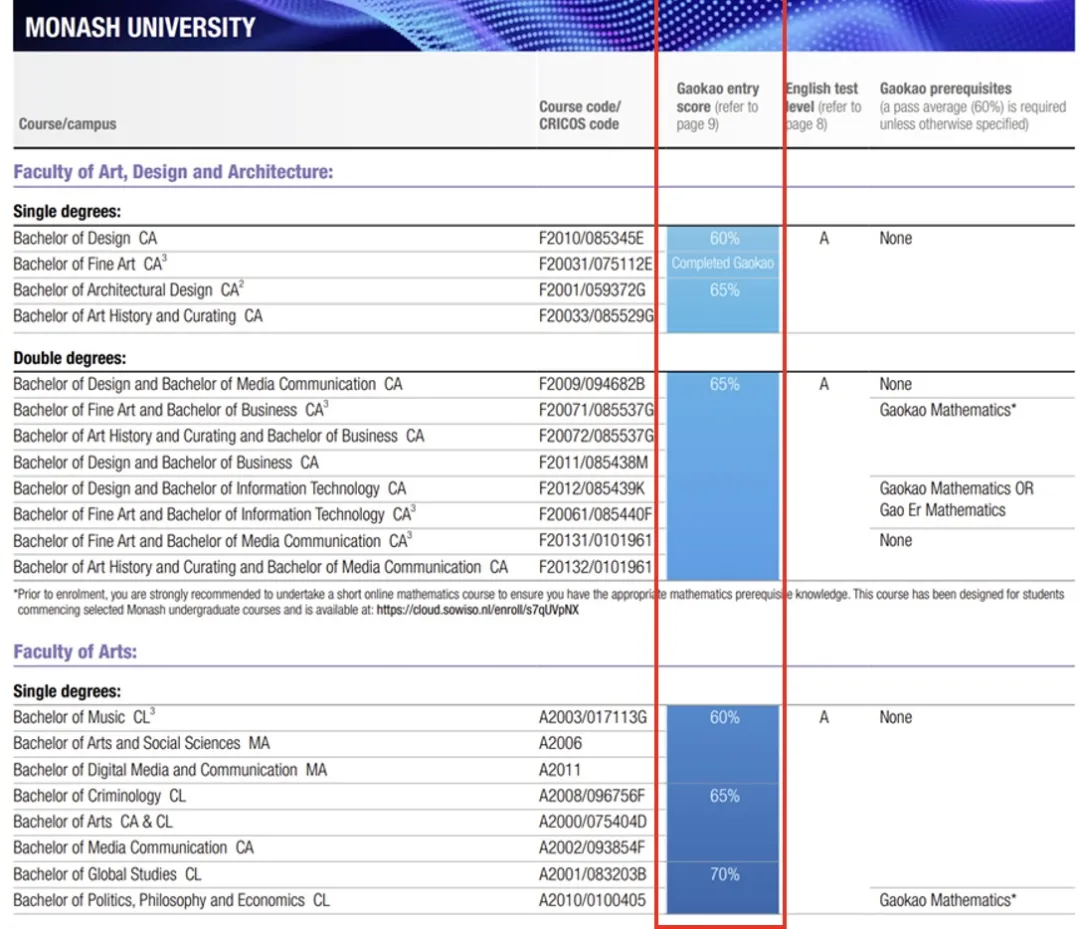The height and width of the screenshot is (929, 1080).
Task: Click the Gaokao entry score column header
Action: click(x=718, y=106)
